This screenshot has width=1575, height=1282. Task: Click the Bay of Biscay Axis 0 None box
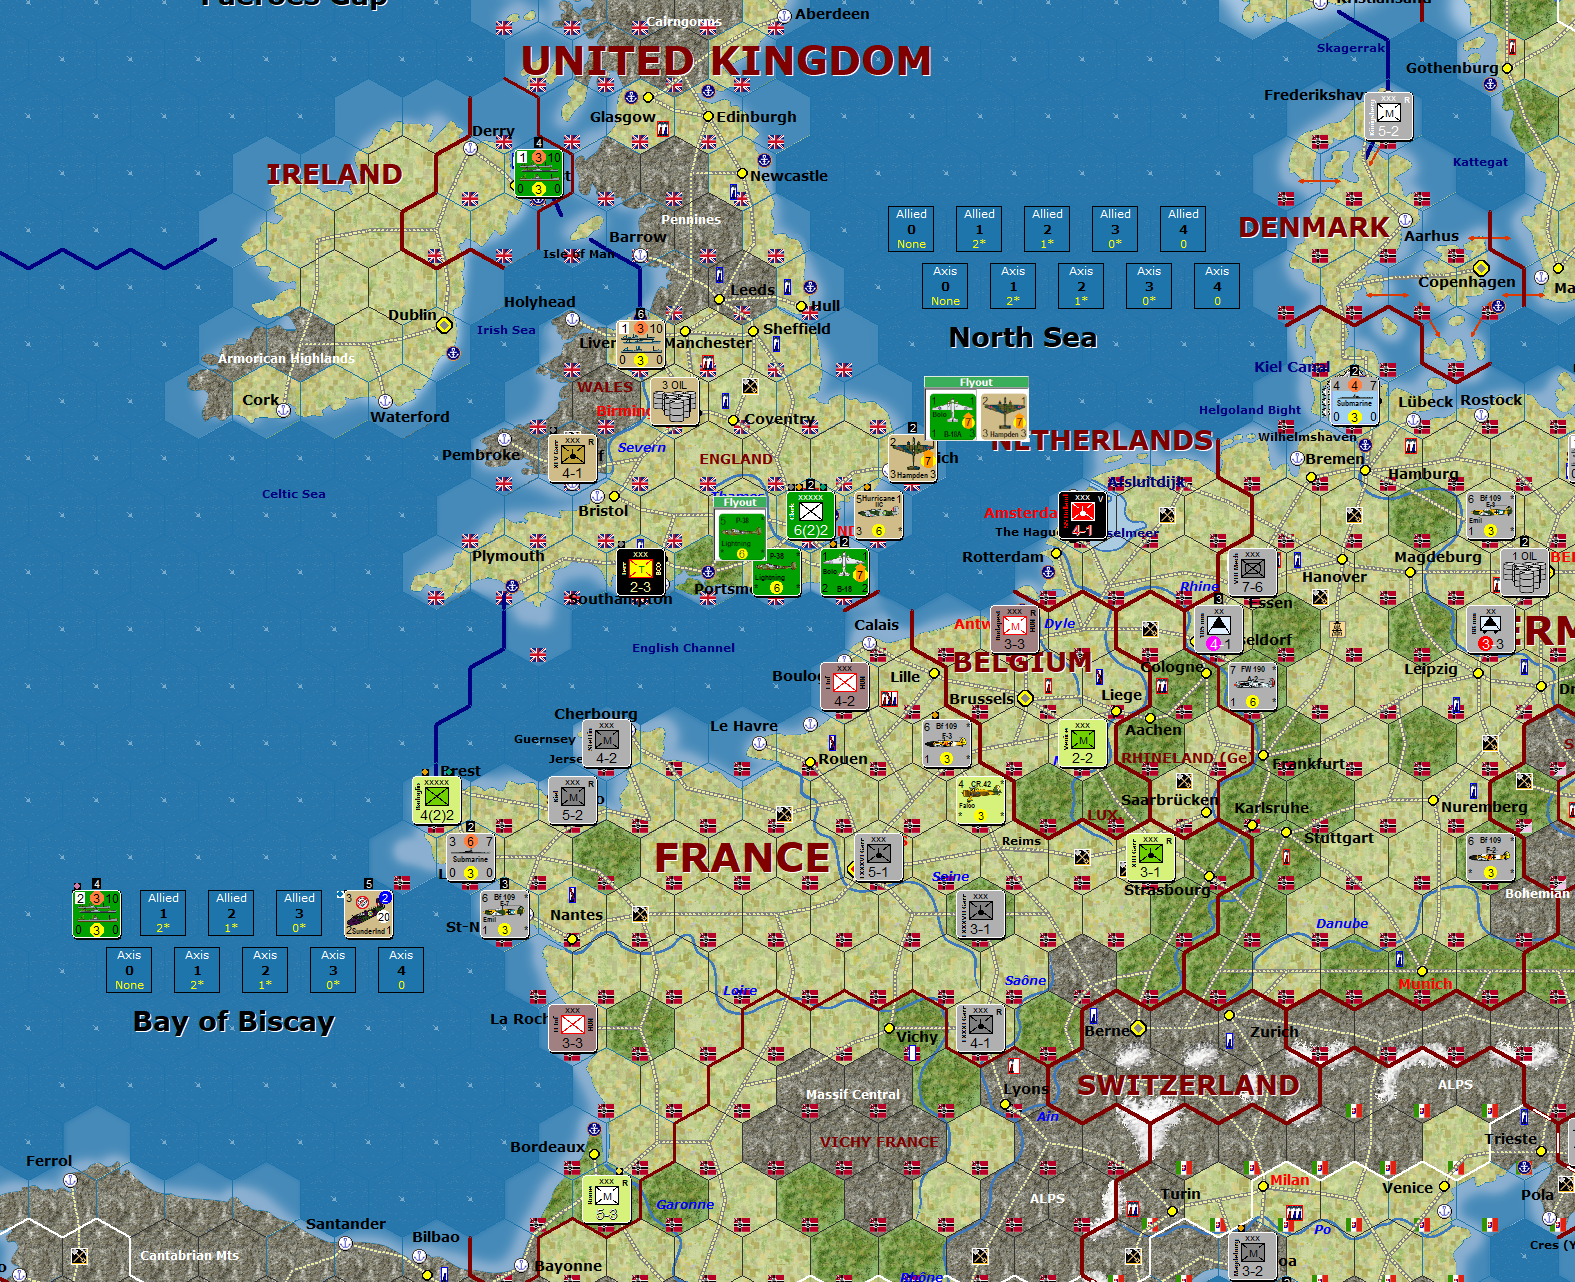click(x=129, y=970)
